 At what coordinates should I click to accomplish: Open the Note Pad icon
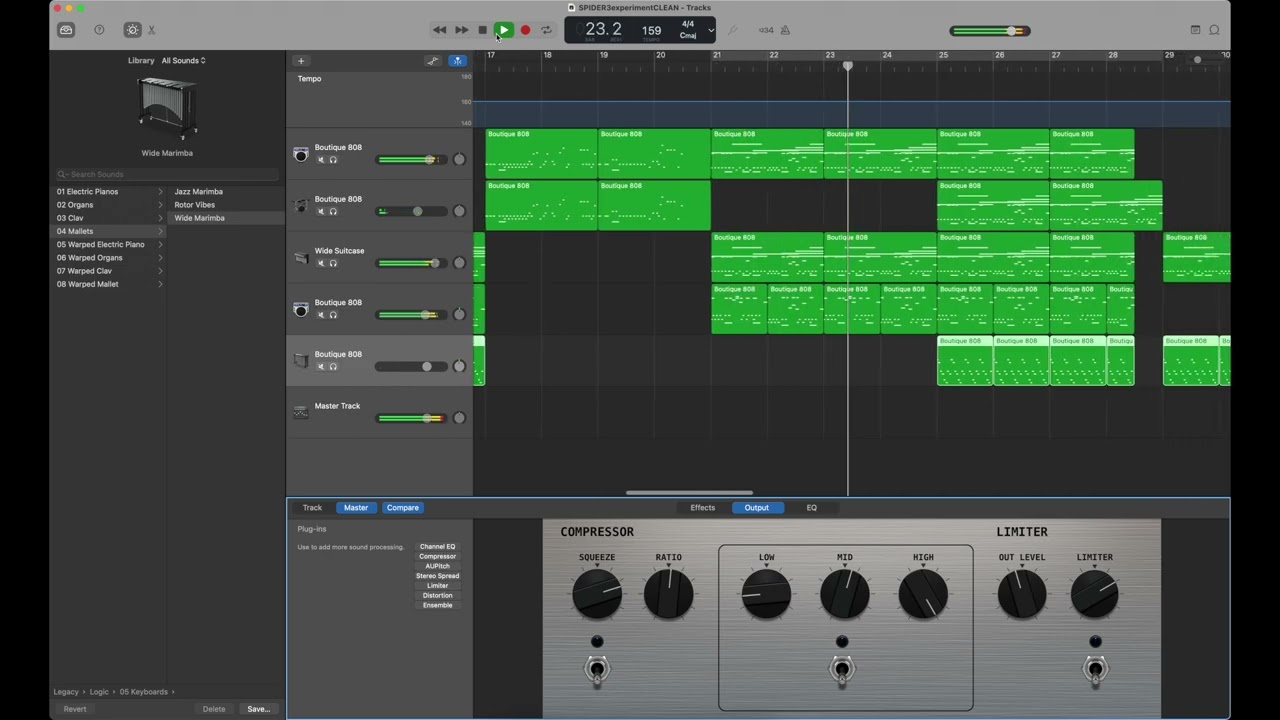click(1195, 30)
